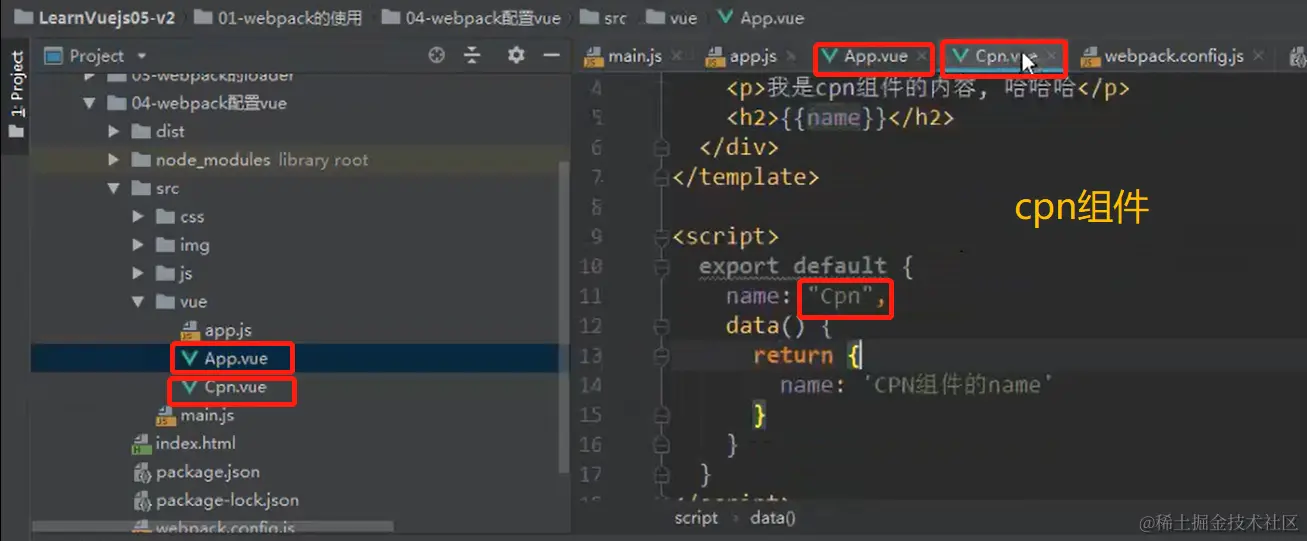This screenshot has width=1307, height=541.
Task: Hide the Project panel with minimize icon
Action: [x=551, y=56]
